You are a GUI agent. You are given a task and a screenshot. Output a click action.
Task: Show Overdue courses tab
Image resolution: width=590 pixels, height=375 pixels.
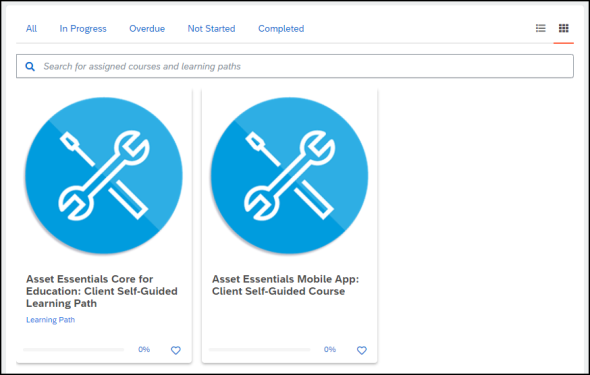[147, 29]
